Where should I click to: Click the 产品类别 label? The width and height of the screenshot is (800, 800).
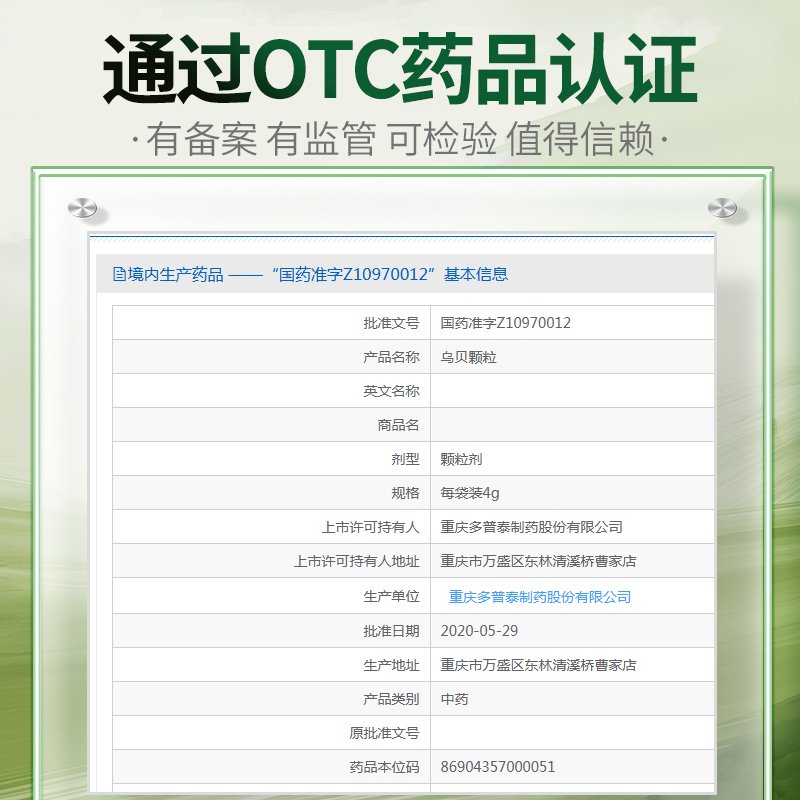(x=391, y=699)
